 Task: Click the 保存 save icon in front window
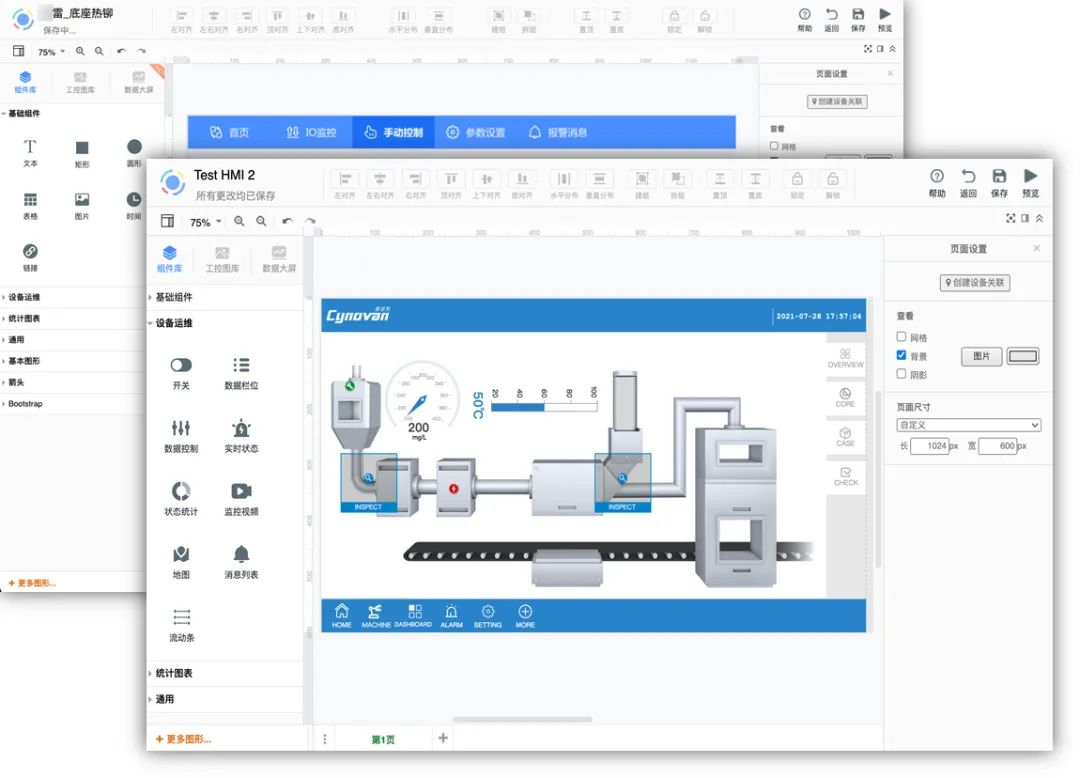[x=998, y=177]
